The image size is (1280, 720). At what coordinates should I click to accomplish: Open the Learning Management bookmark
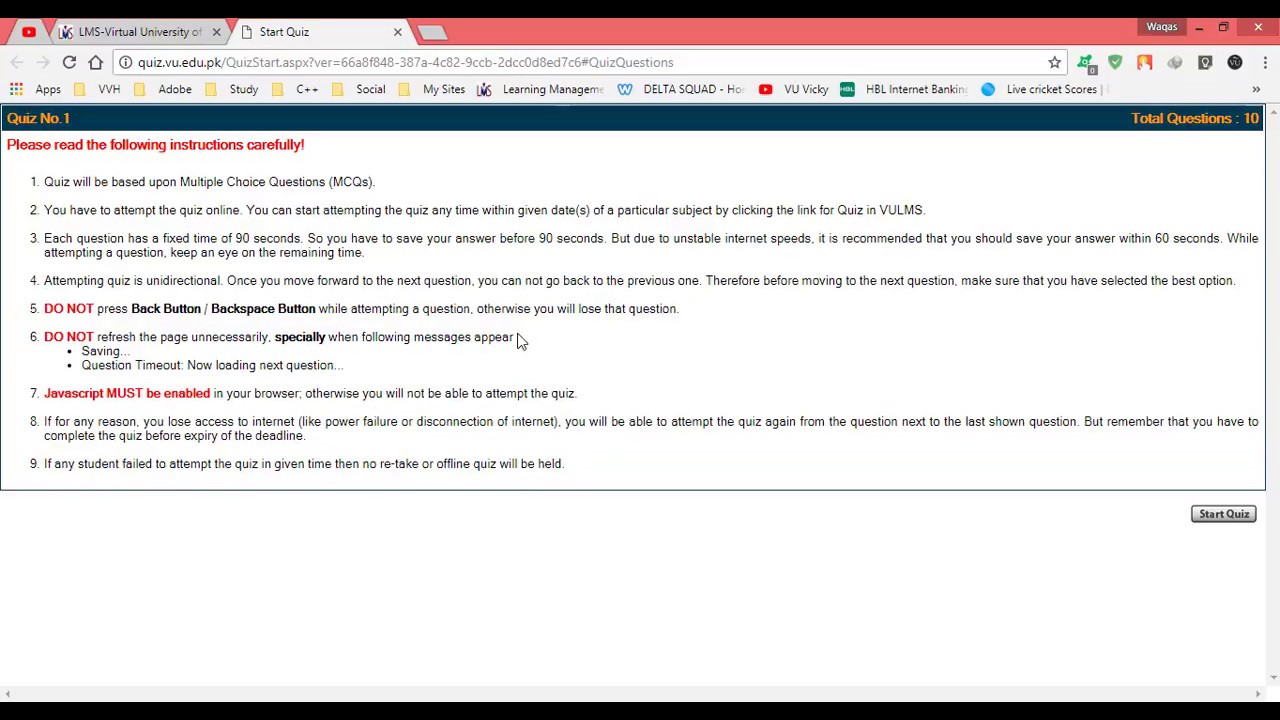541,89
